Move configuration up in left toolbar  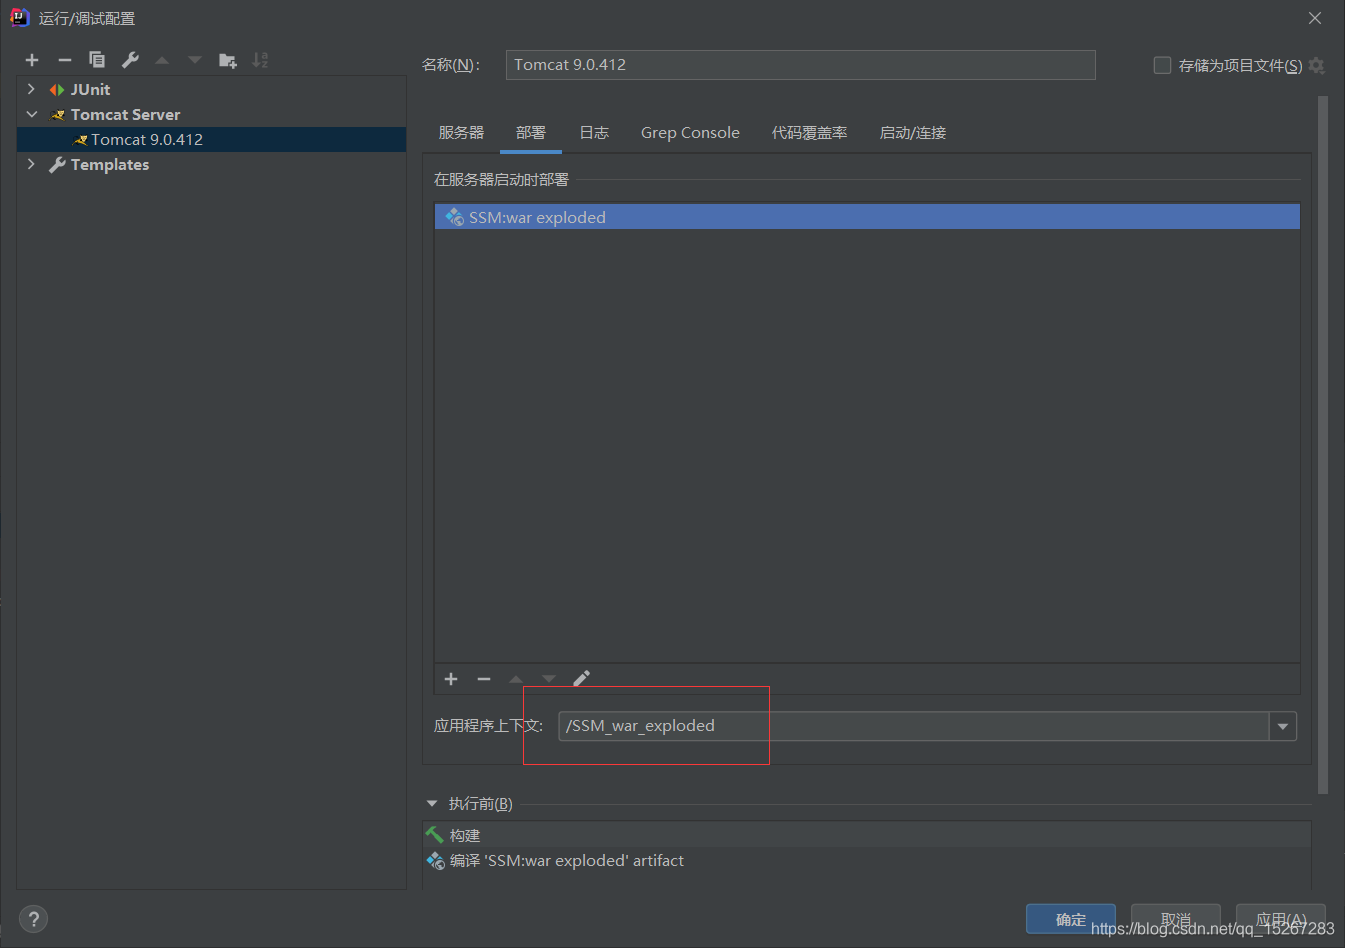click(162, 60)
